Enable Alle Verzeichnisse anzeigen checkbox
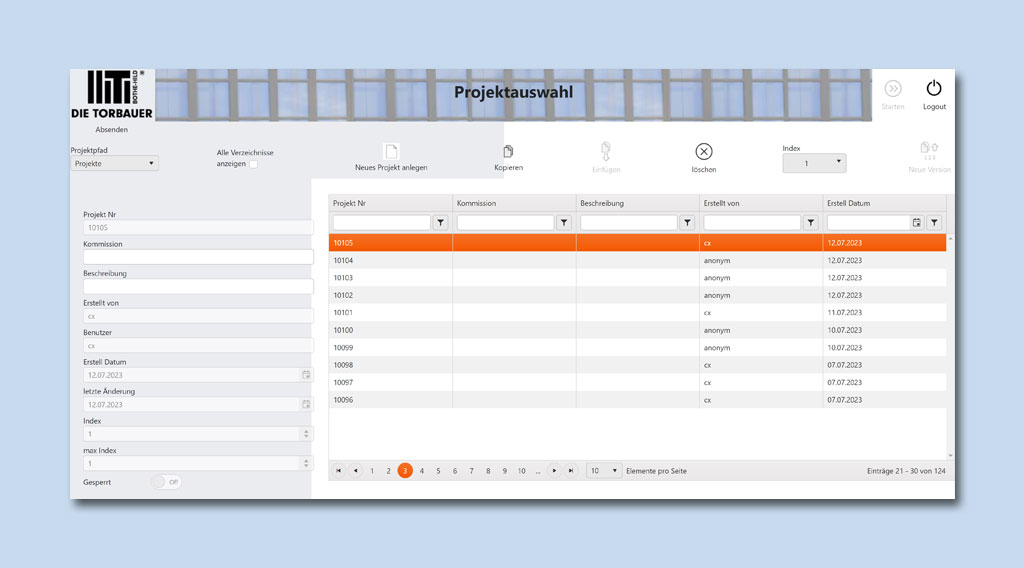The height and width of the screenshot is (568, 1024). point(253,165)
